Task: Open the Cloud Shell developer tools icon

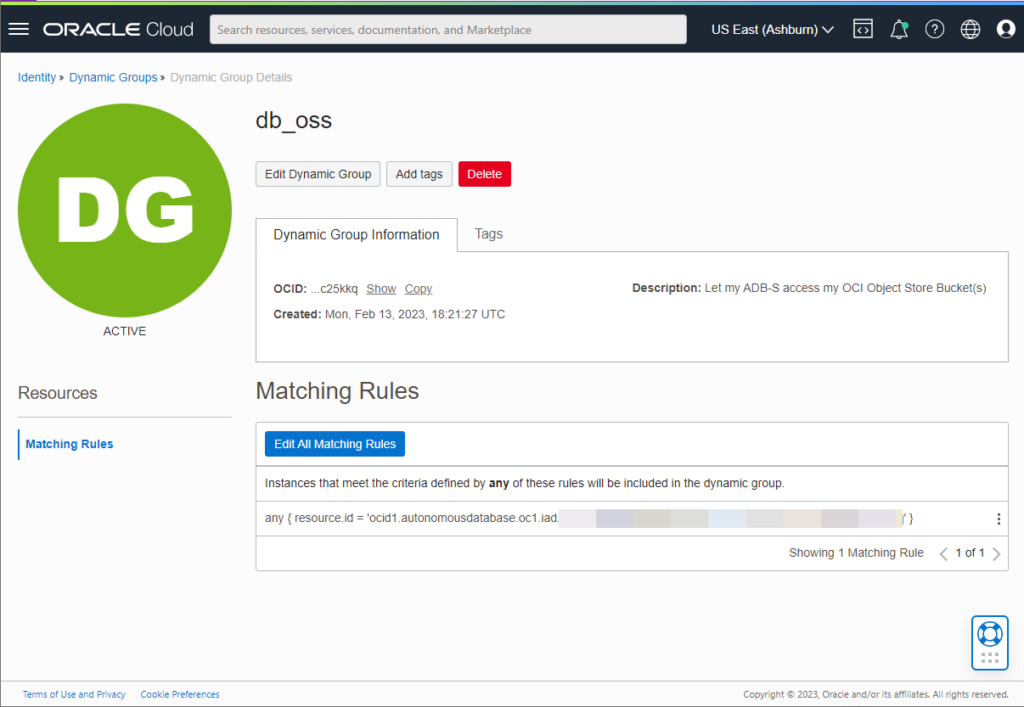Action: pyautogui.click(x=863, y=29)
